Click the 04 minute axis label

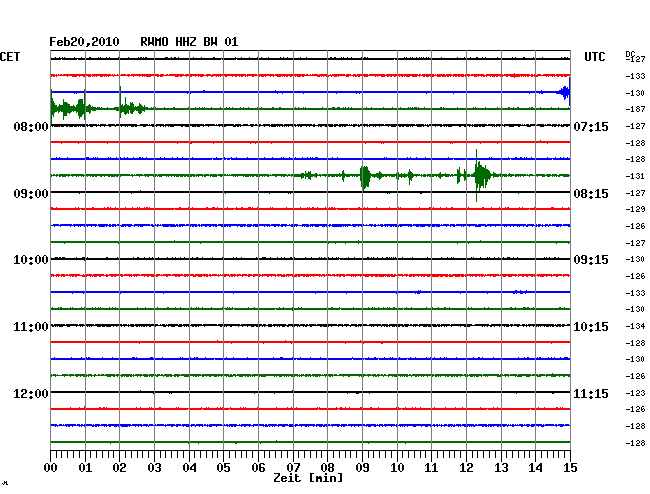point(189,468)
